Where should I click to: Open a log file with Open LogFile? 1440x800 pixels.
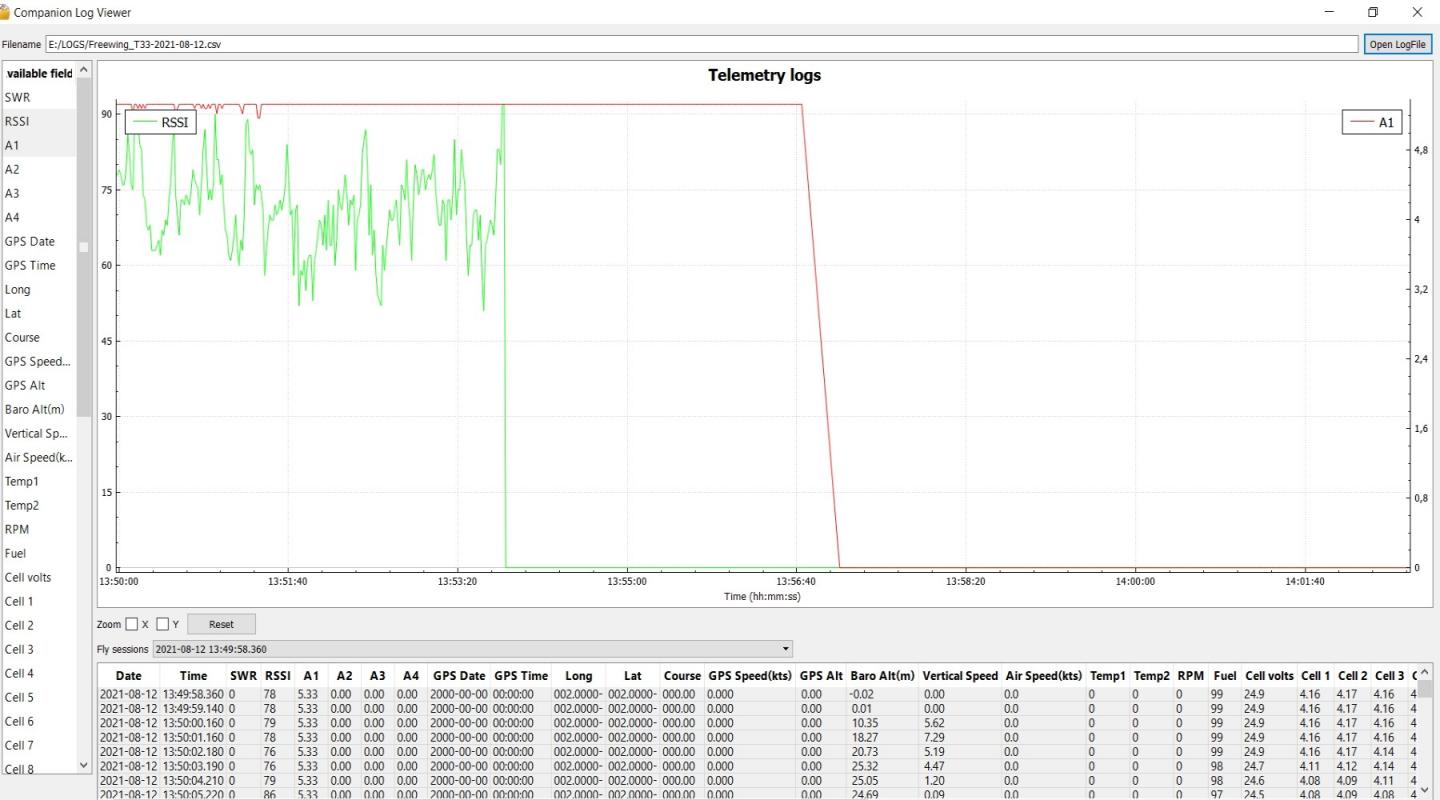pyautogui.click(x=1398, y=44)
